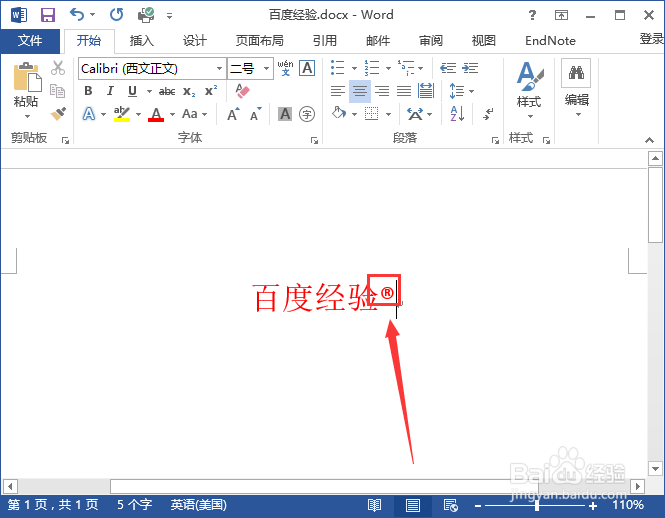This screenshot has height=518, width=665.
Task: Copy using the clipboard copy icon
Action: [57, 90]
